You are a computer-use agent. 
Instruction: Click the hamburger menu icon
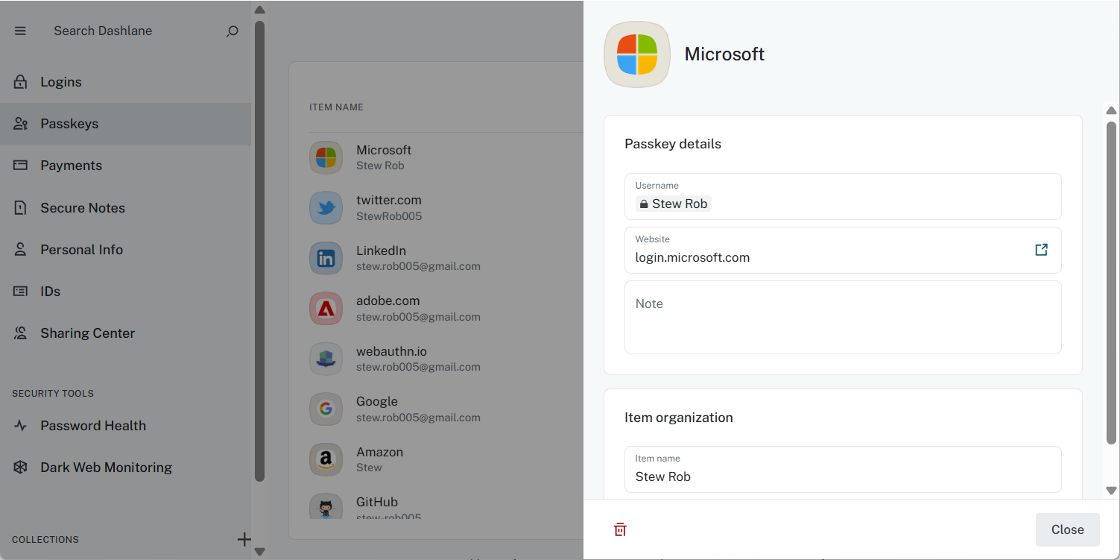[20, 31]
